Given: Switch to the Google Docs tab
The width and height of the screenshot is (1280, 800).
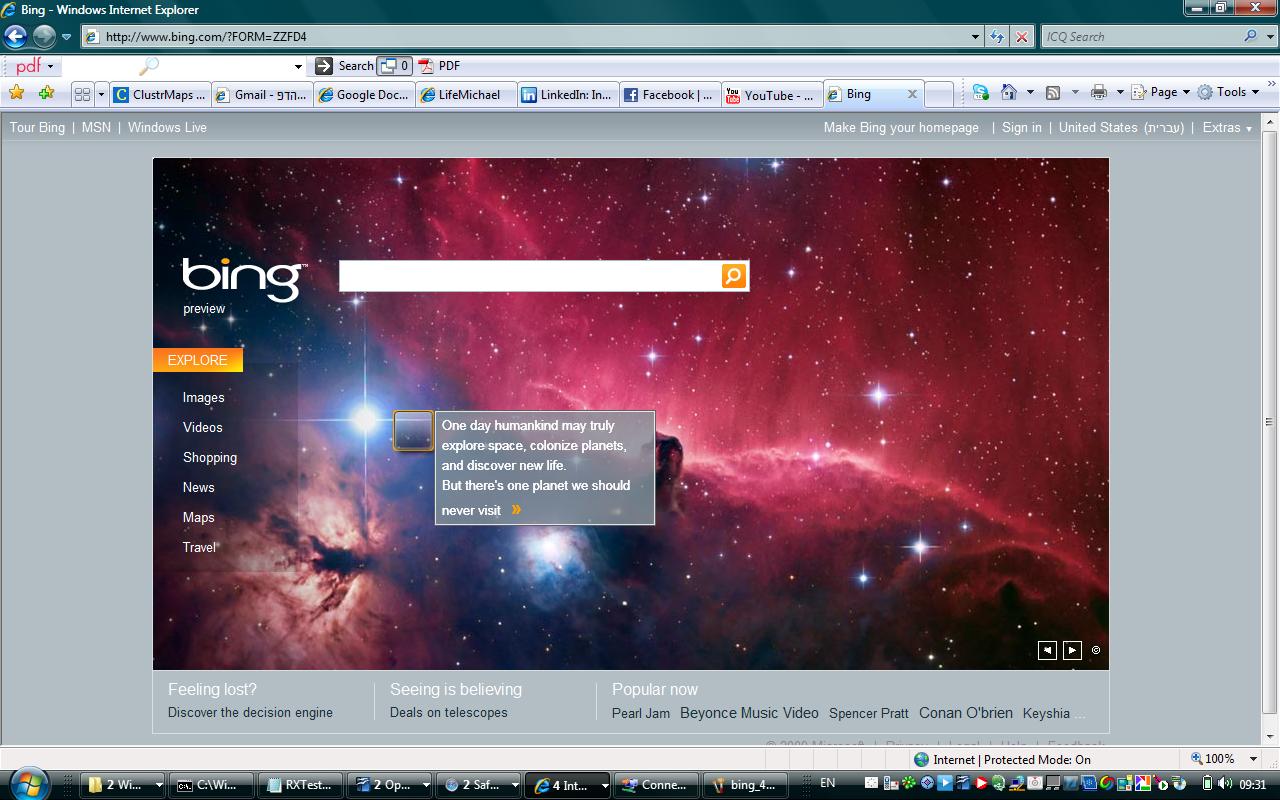Looking at the screenshot, I should click(364, 95).
